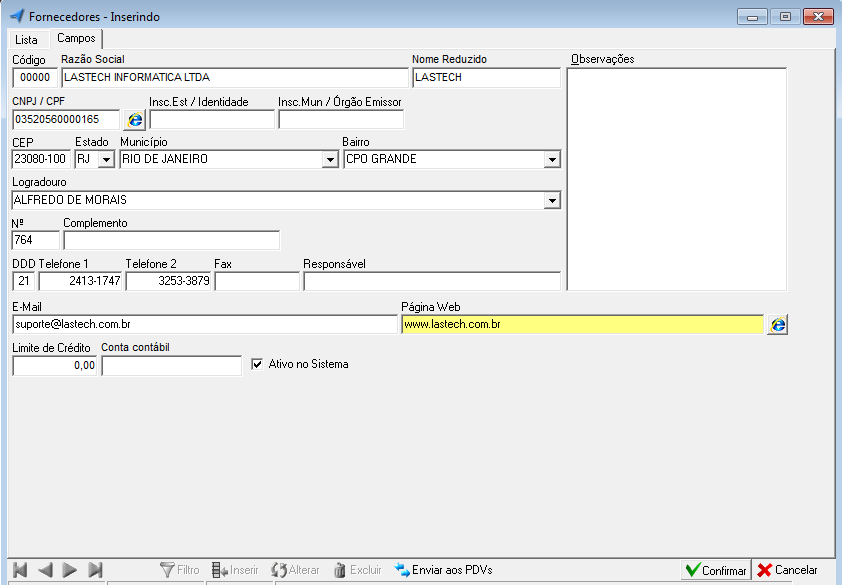Confirm the supplier with Confirmar
Image resolution: width=842 pixels, height=585 pixels.
coord(716,570)
